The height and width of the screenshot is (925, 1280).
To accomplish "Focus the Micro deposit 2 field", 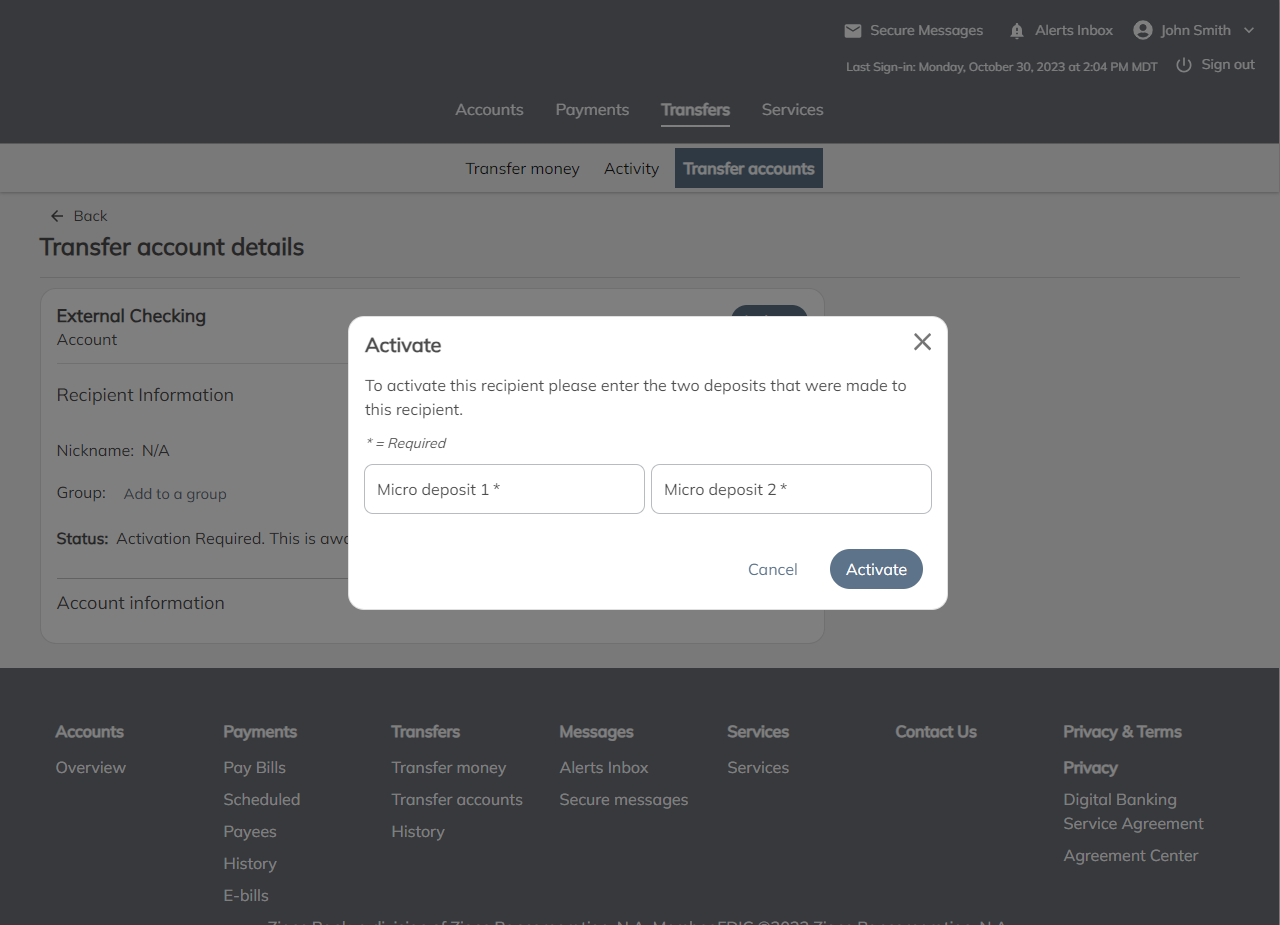I will click(x=791, y=489).
